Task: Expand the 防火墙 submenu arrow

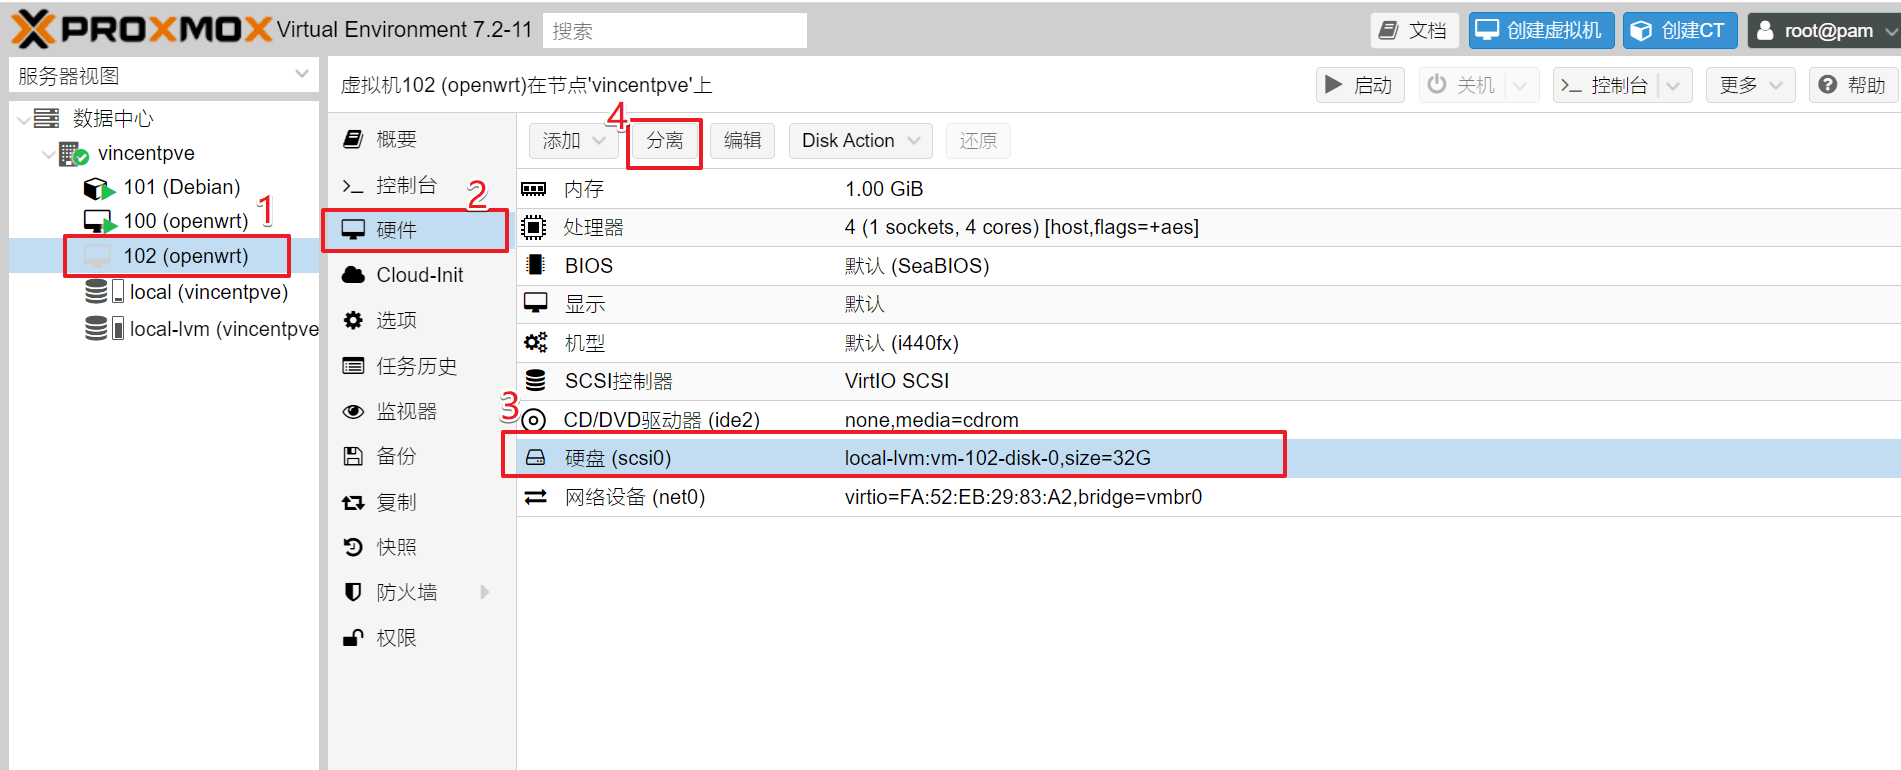Action: click(x=485, y=592)
